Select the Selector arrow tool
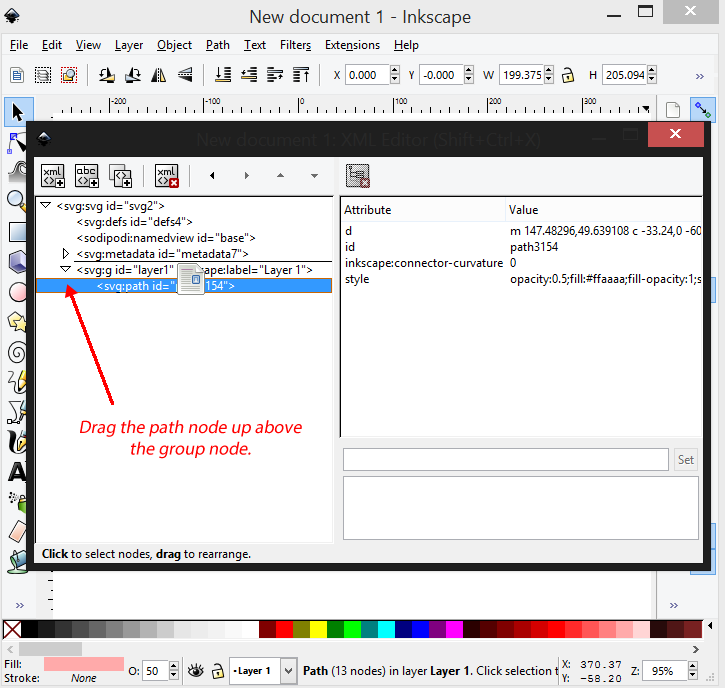 [18, 112]
